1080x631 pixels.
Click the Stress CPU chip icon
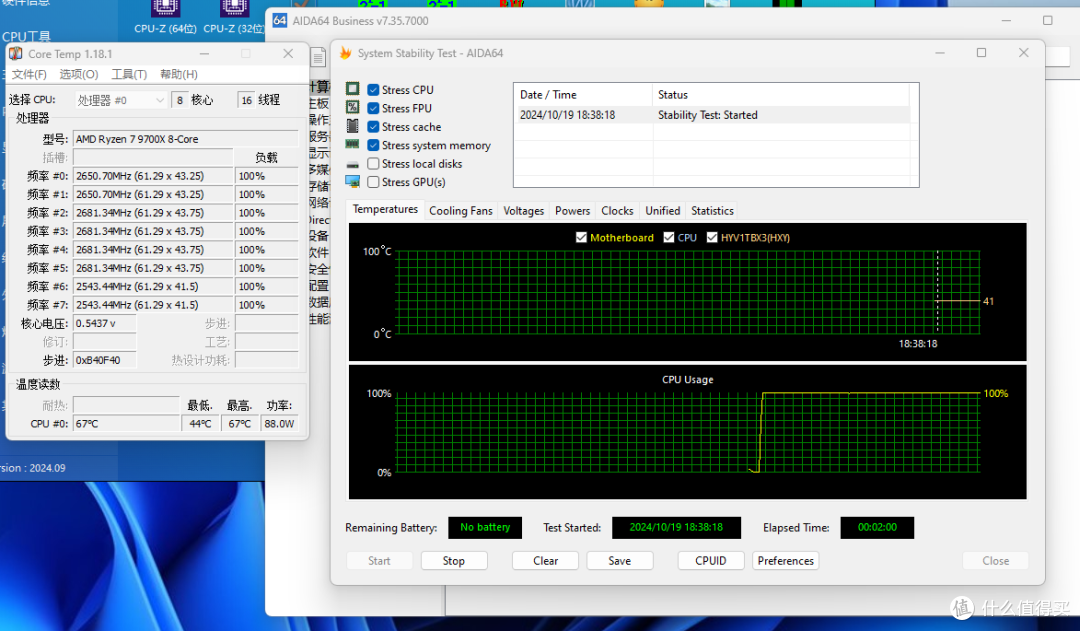[352, 89]
